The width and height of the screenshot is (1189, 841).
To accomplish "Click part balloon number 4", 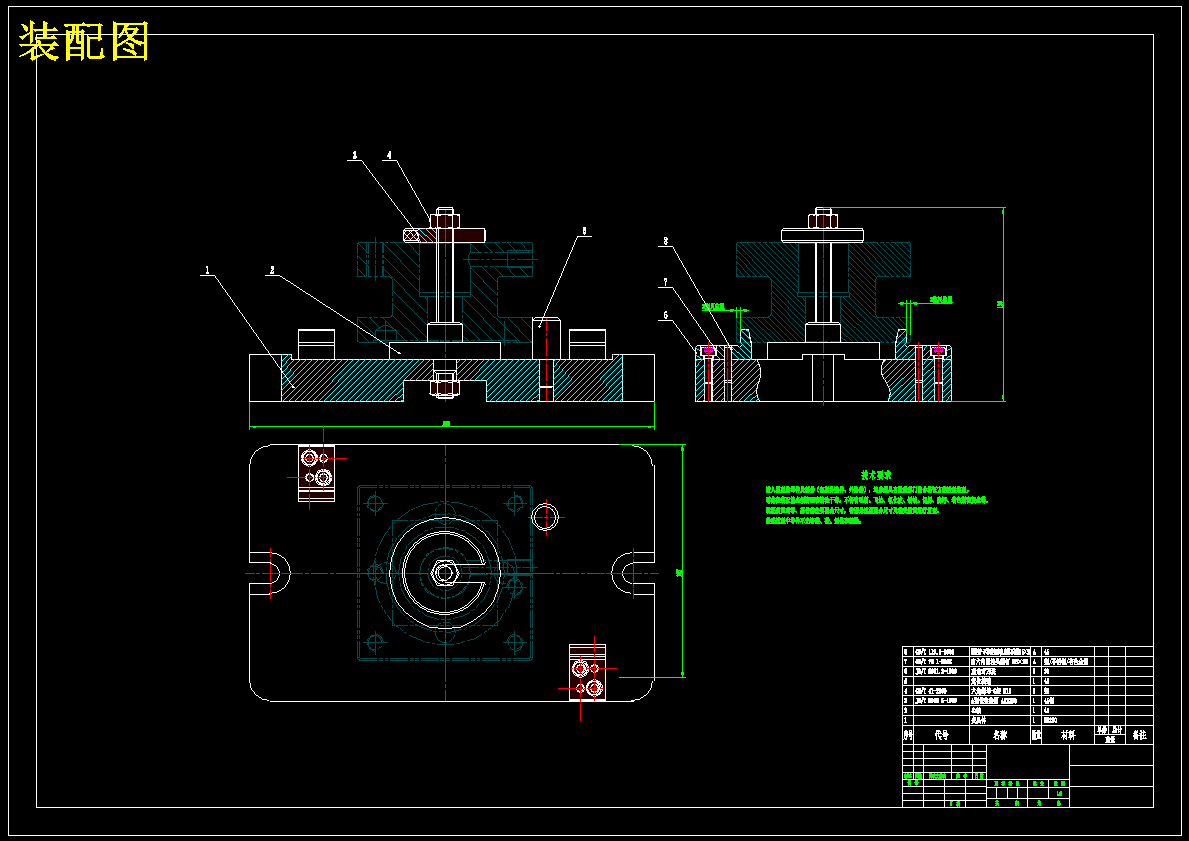I will coord(389,155).
